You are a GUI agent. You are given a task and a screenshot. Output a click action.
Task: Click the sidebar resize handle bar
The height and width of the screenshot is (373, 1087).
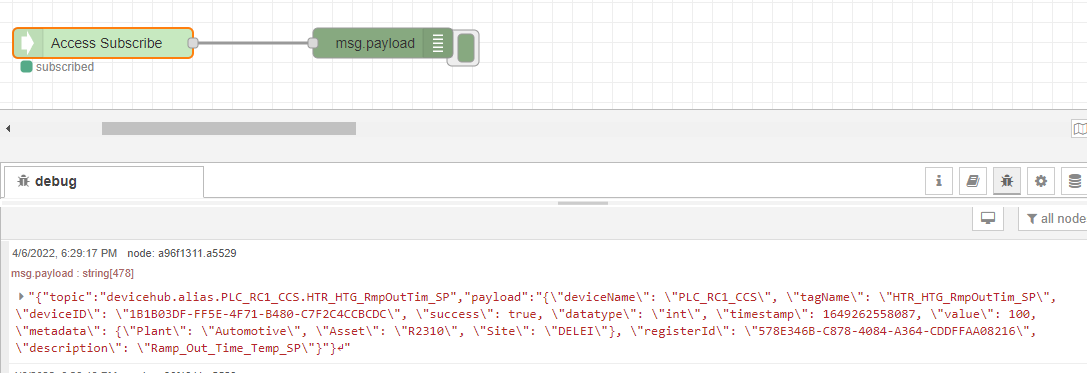tap(583, 203)
